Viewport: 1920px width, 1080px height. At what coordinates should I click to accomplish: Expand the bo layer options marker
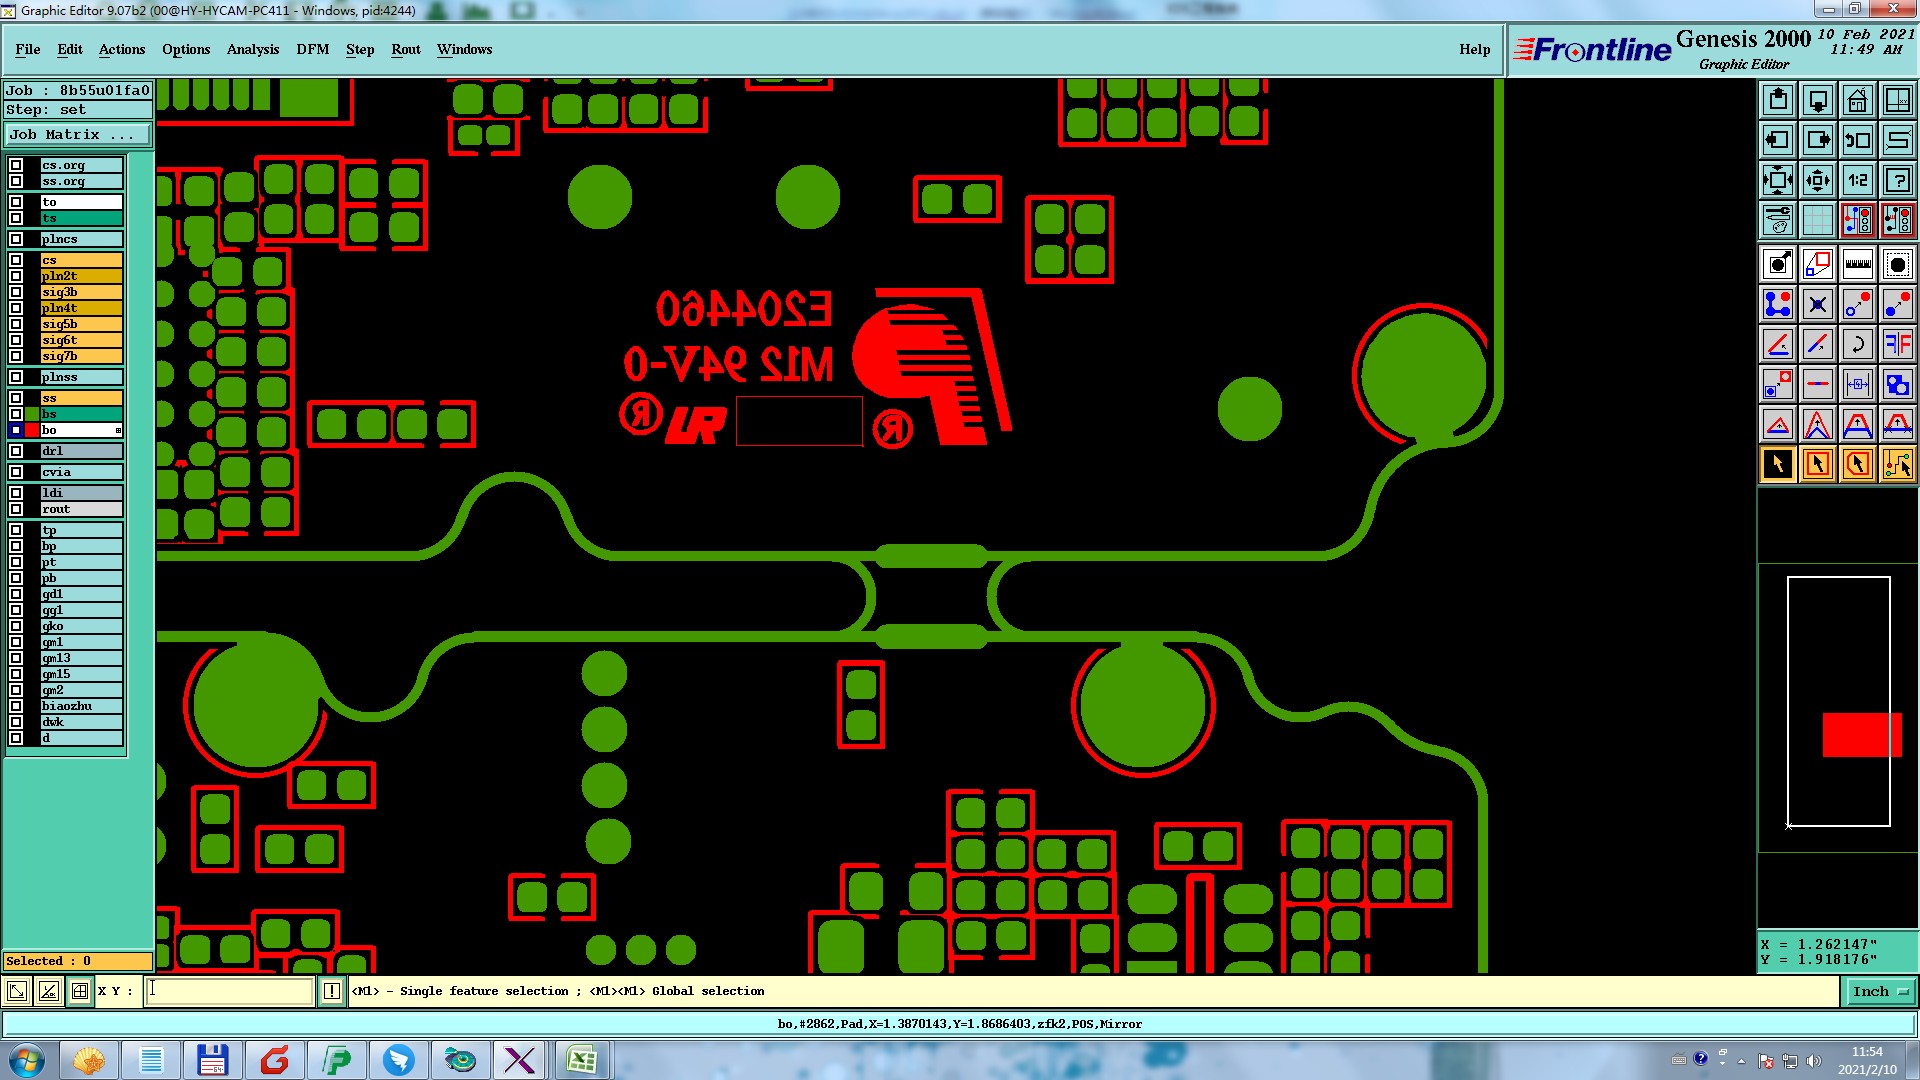[118, 430]
